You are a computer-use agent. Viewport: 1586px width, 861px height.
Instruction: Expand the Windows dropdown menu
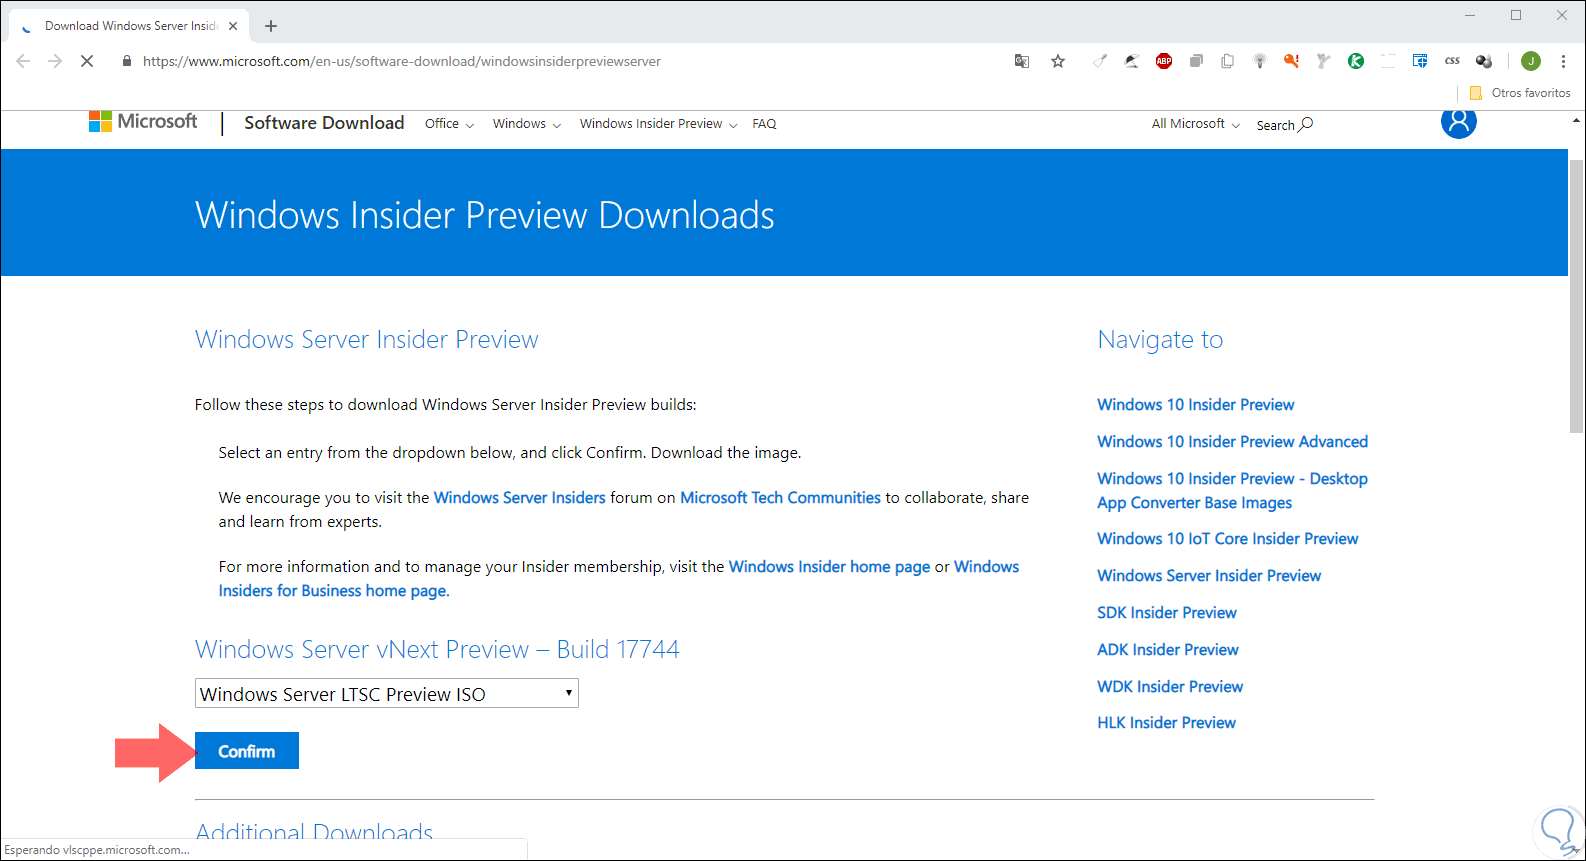[527, 124]
